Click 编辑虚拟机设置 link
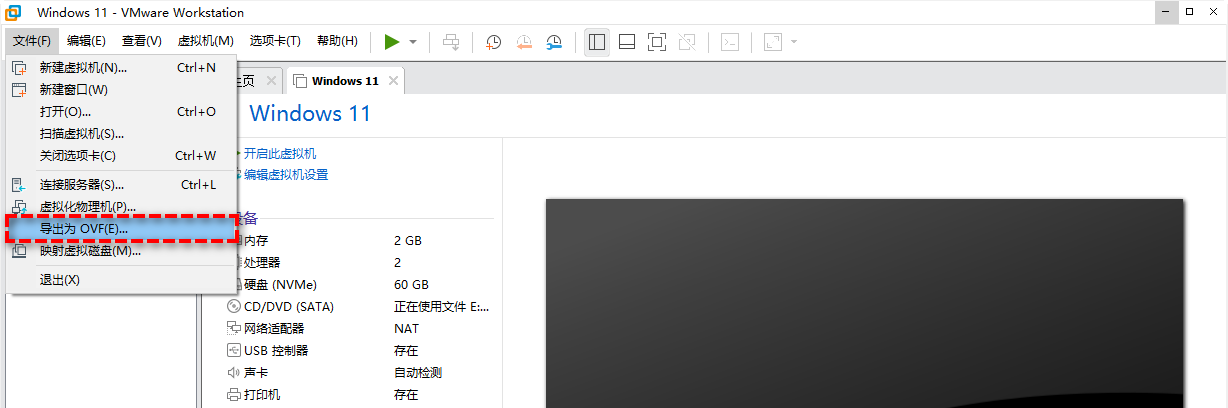Image resolution: width=1228 pixels, height=408 pixels. click(x=286, y=175)
